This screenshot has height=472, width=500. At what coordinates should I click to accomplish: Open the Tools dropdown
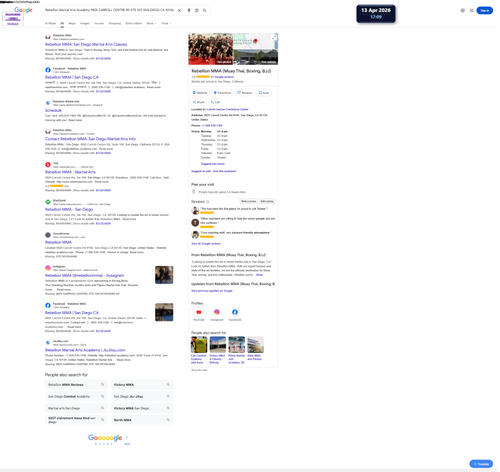tap(167, 24)
